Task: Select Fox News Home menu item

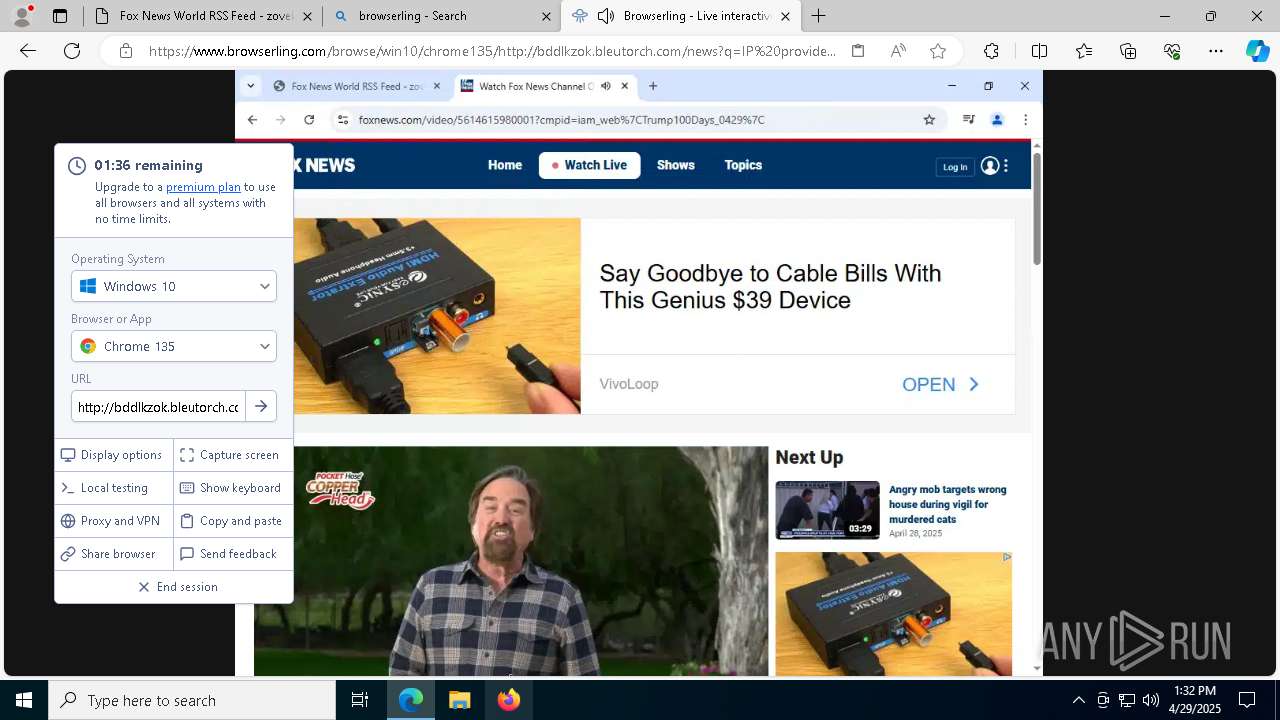Action: pos(505,165)
